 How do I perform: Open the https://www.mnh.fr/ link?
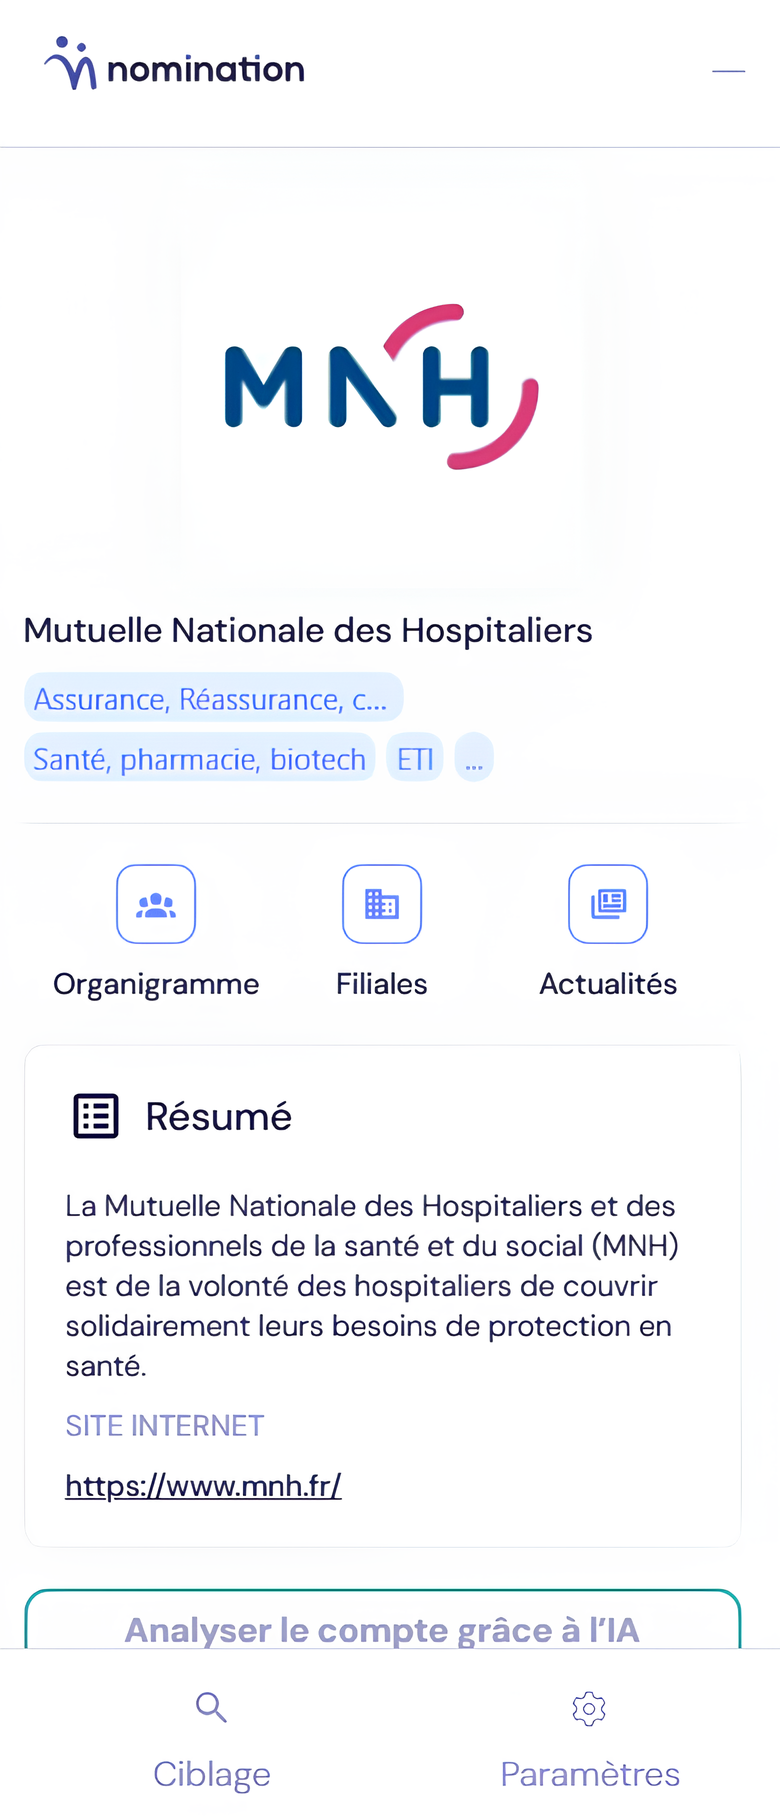(x=203, y=1486)
